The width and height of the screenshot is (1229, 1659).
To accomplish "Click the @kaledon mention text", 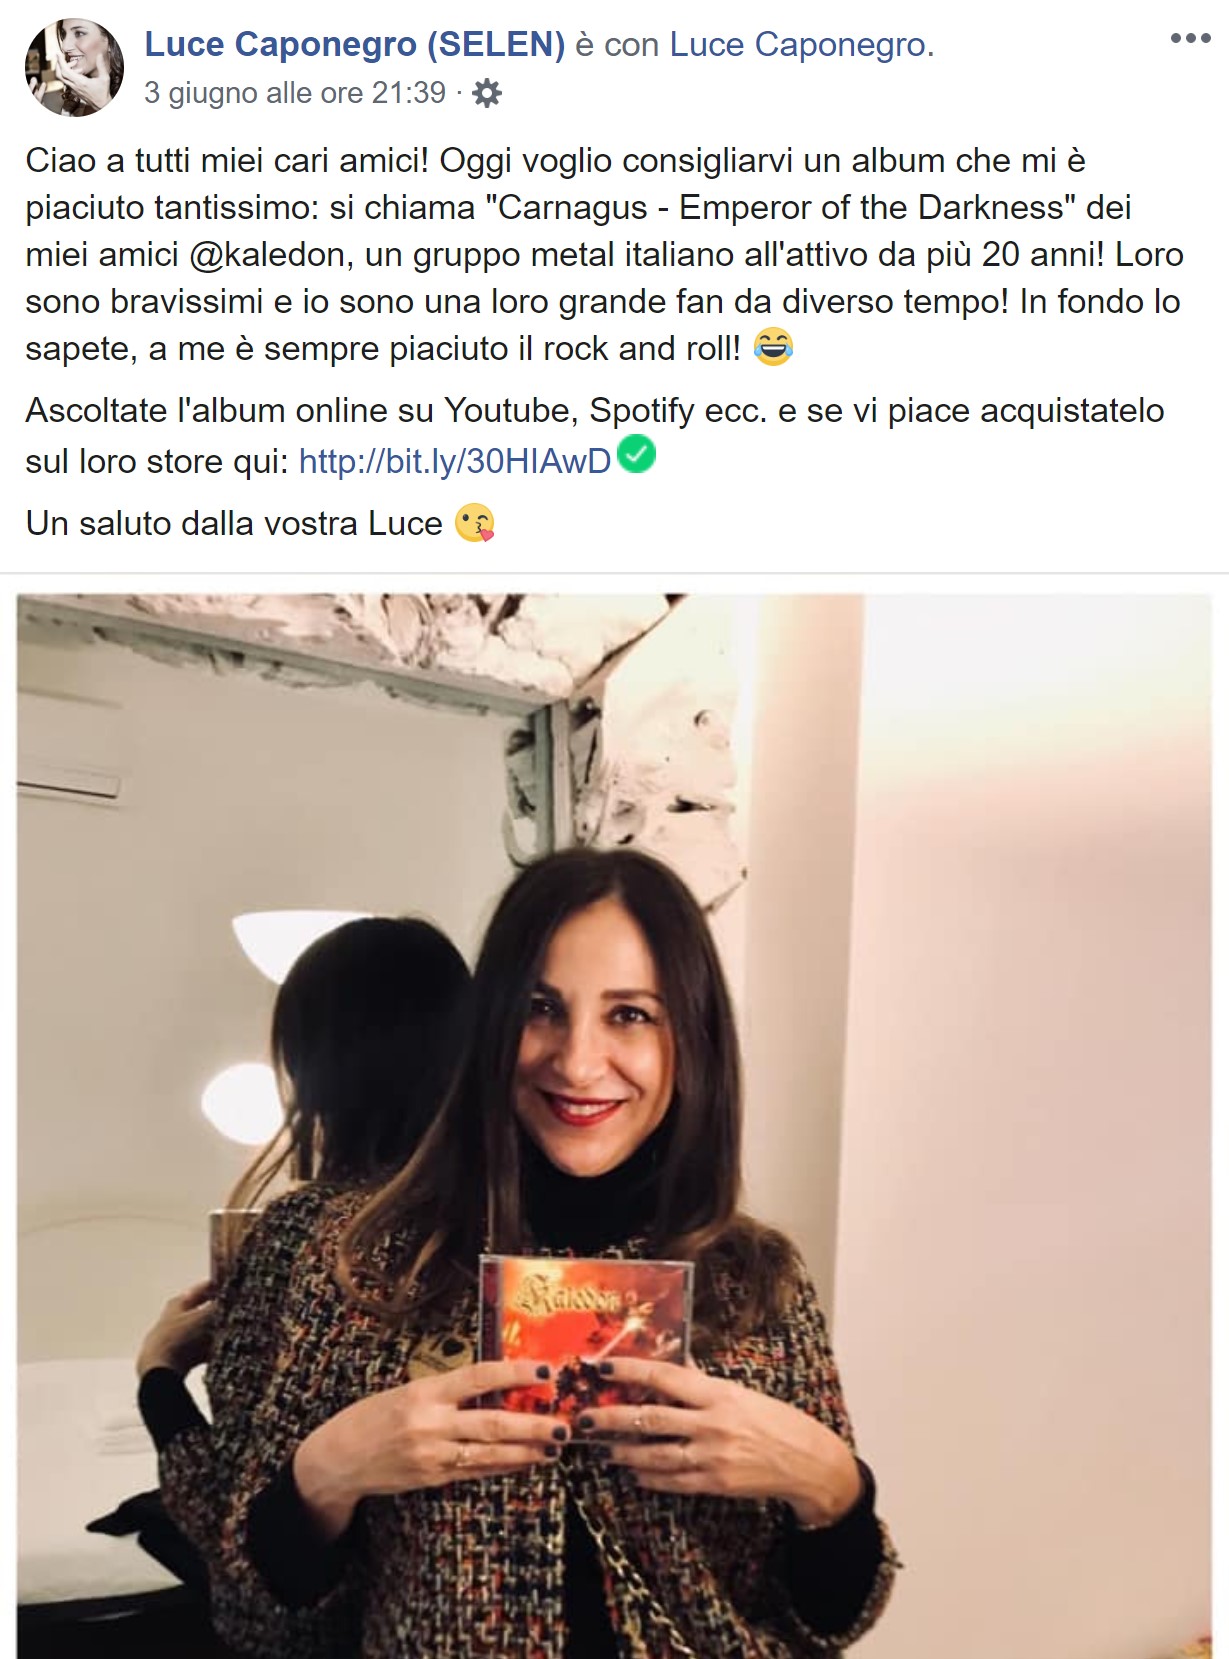I will pyautogui.click(x=267, y=255).
